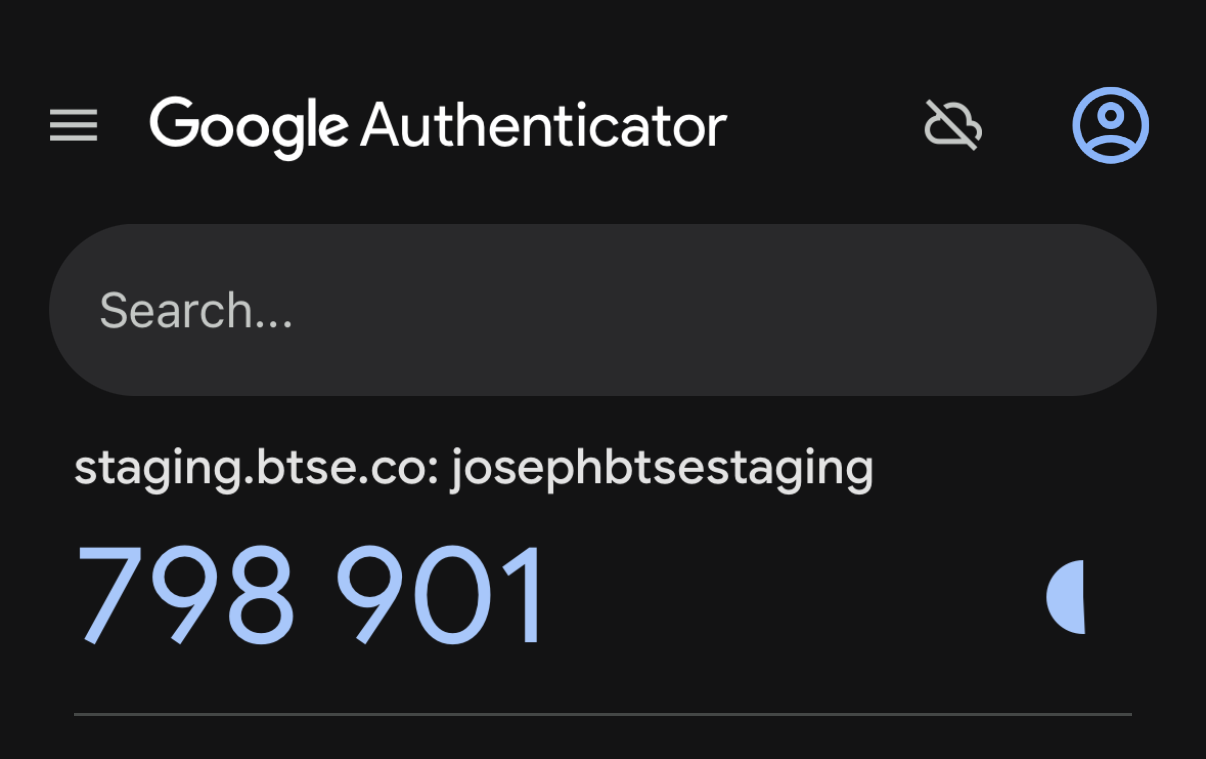
Task: Tap the 901 part of the code
Action: coord(440,596)
